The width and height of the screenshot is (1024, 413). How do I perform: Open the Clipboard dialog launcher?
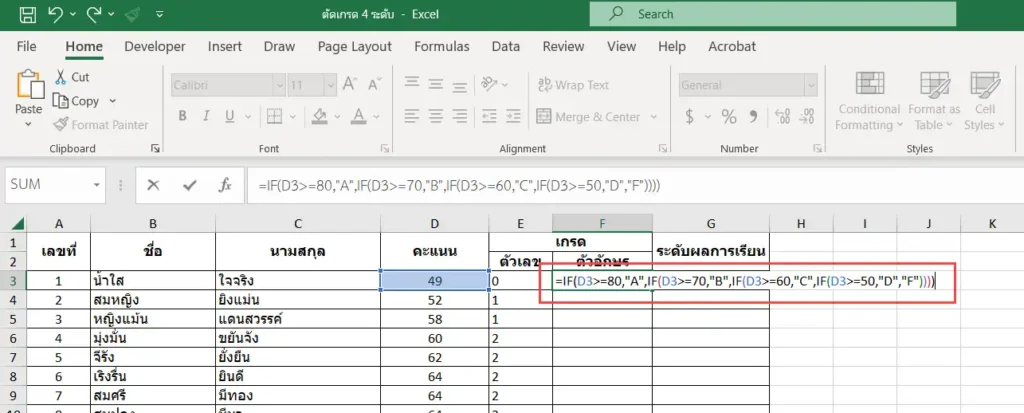(155, 149)
